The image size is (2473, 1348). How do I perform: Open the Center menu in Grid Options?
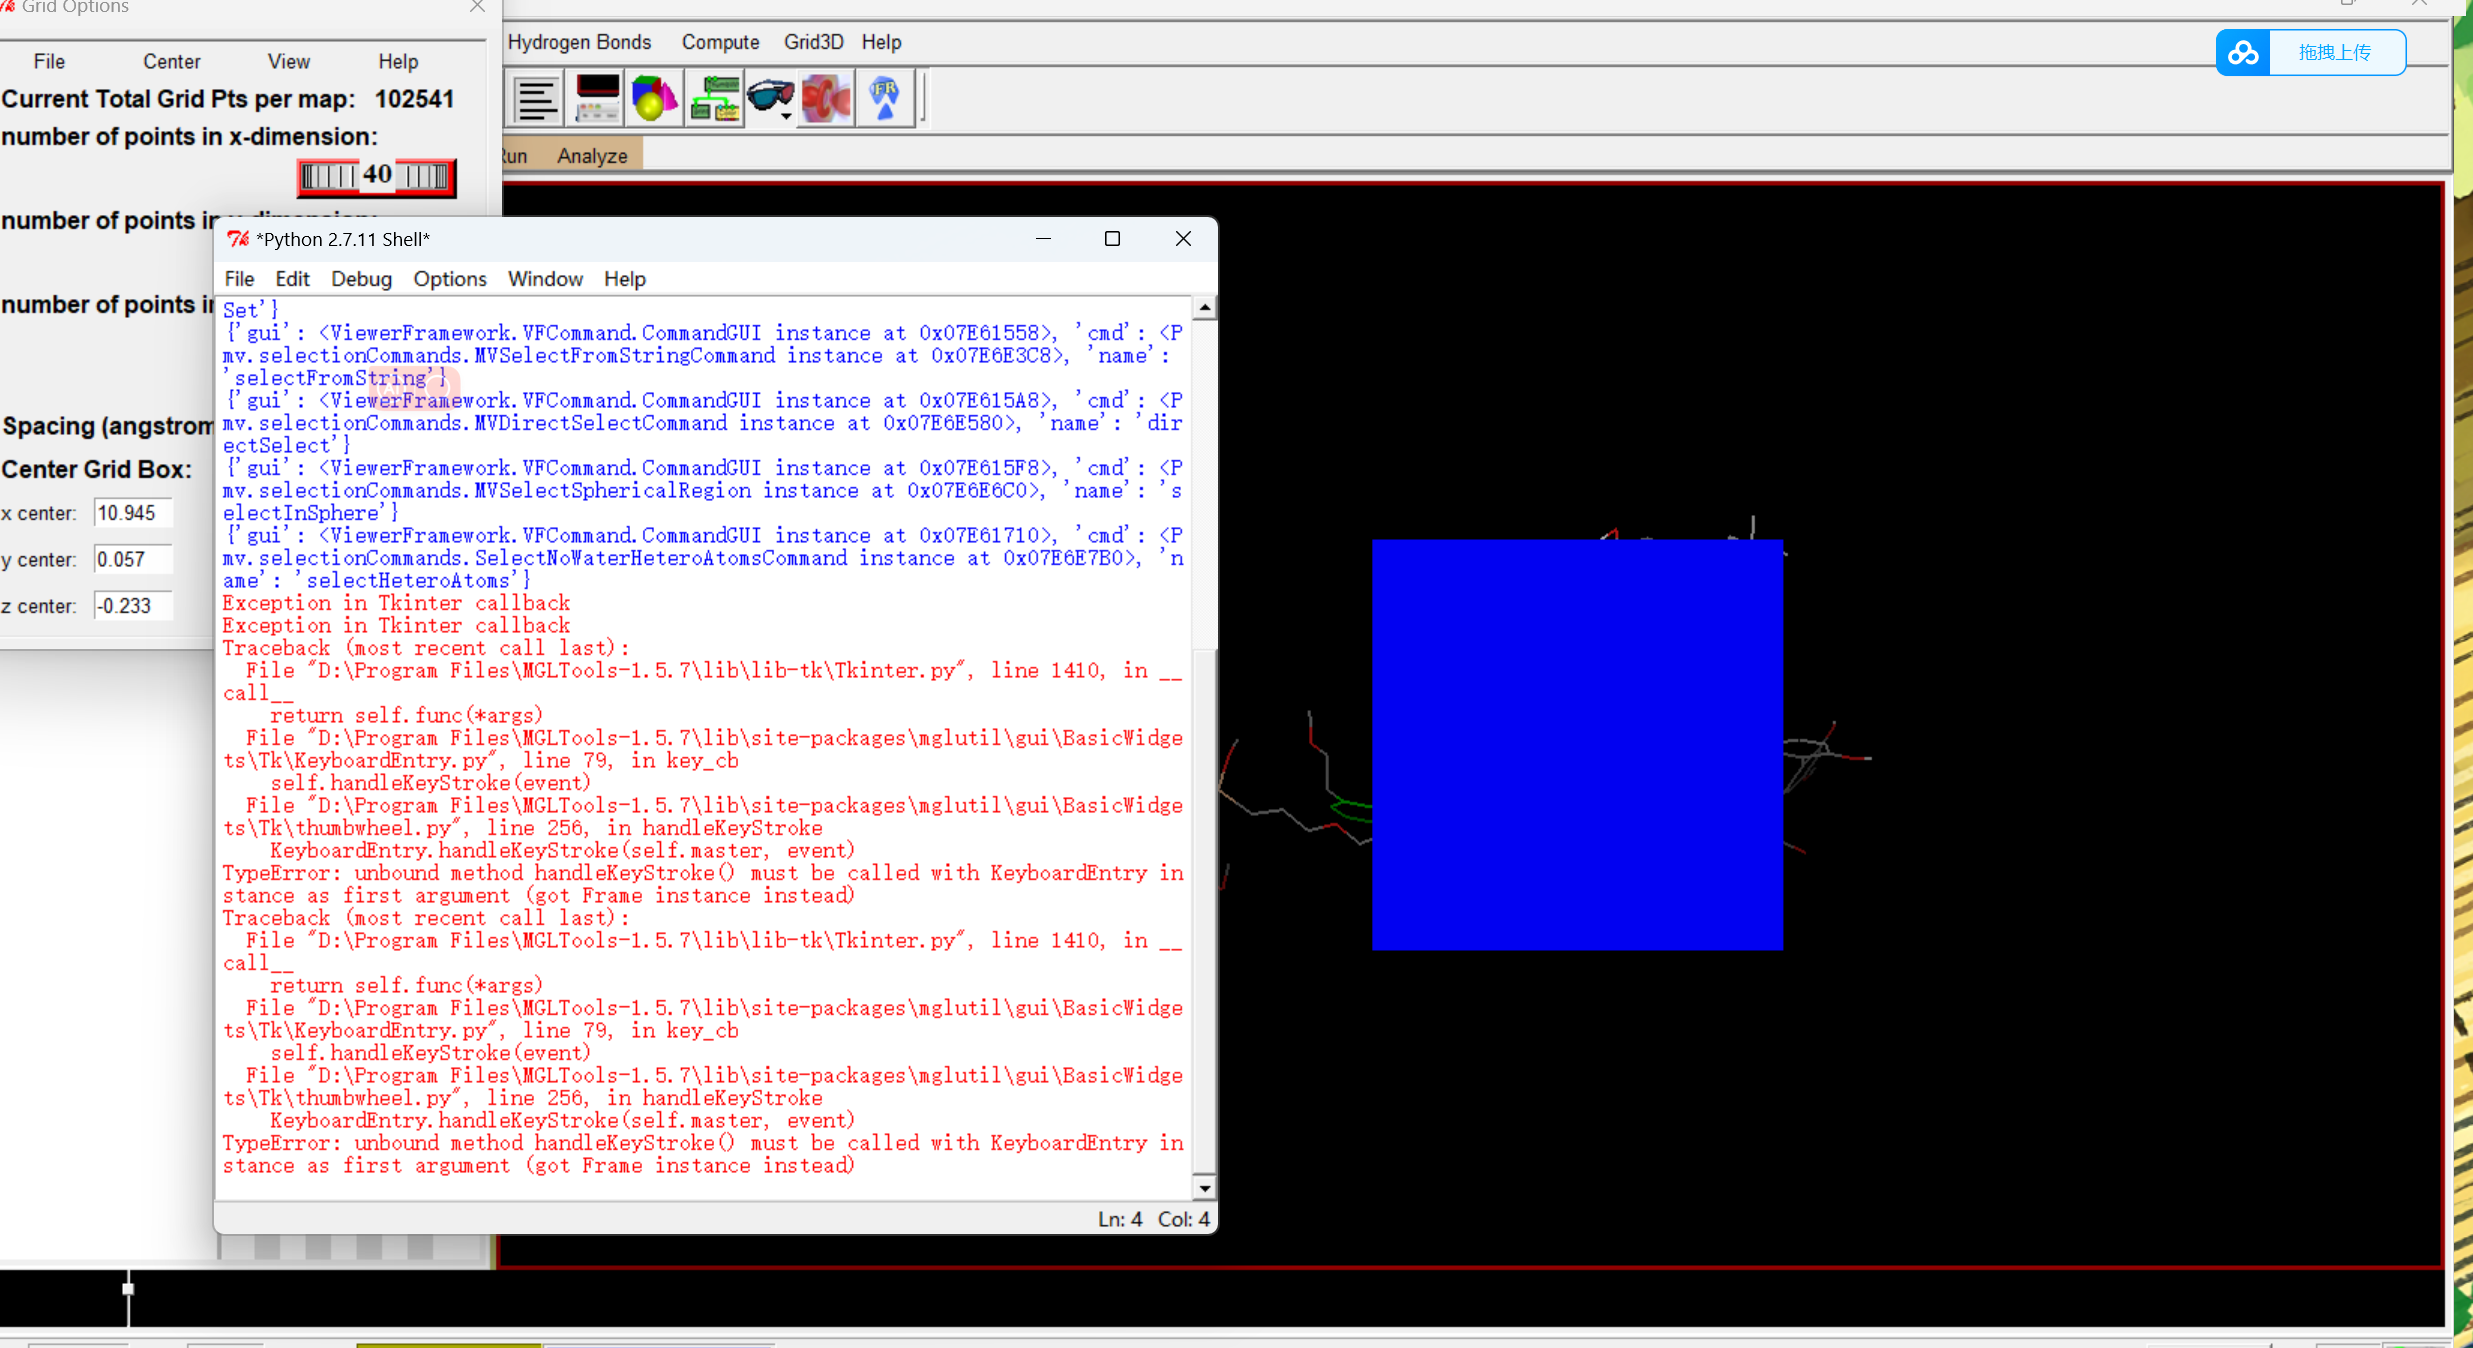171,62
